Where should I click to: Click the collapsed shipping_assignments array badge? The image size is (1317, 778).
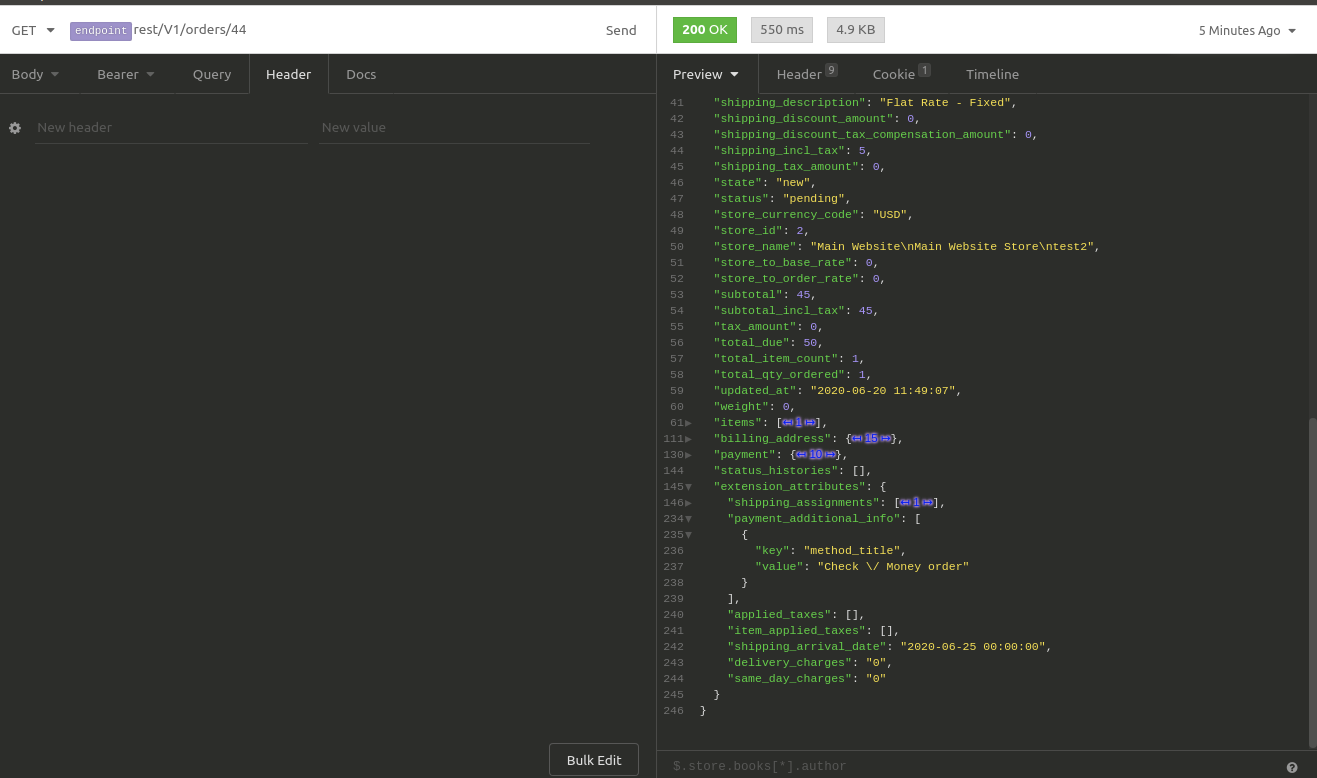[x=915, y=503]
